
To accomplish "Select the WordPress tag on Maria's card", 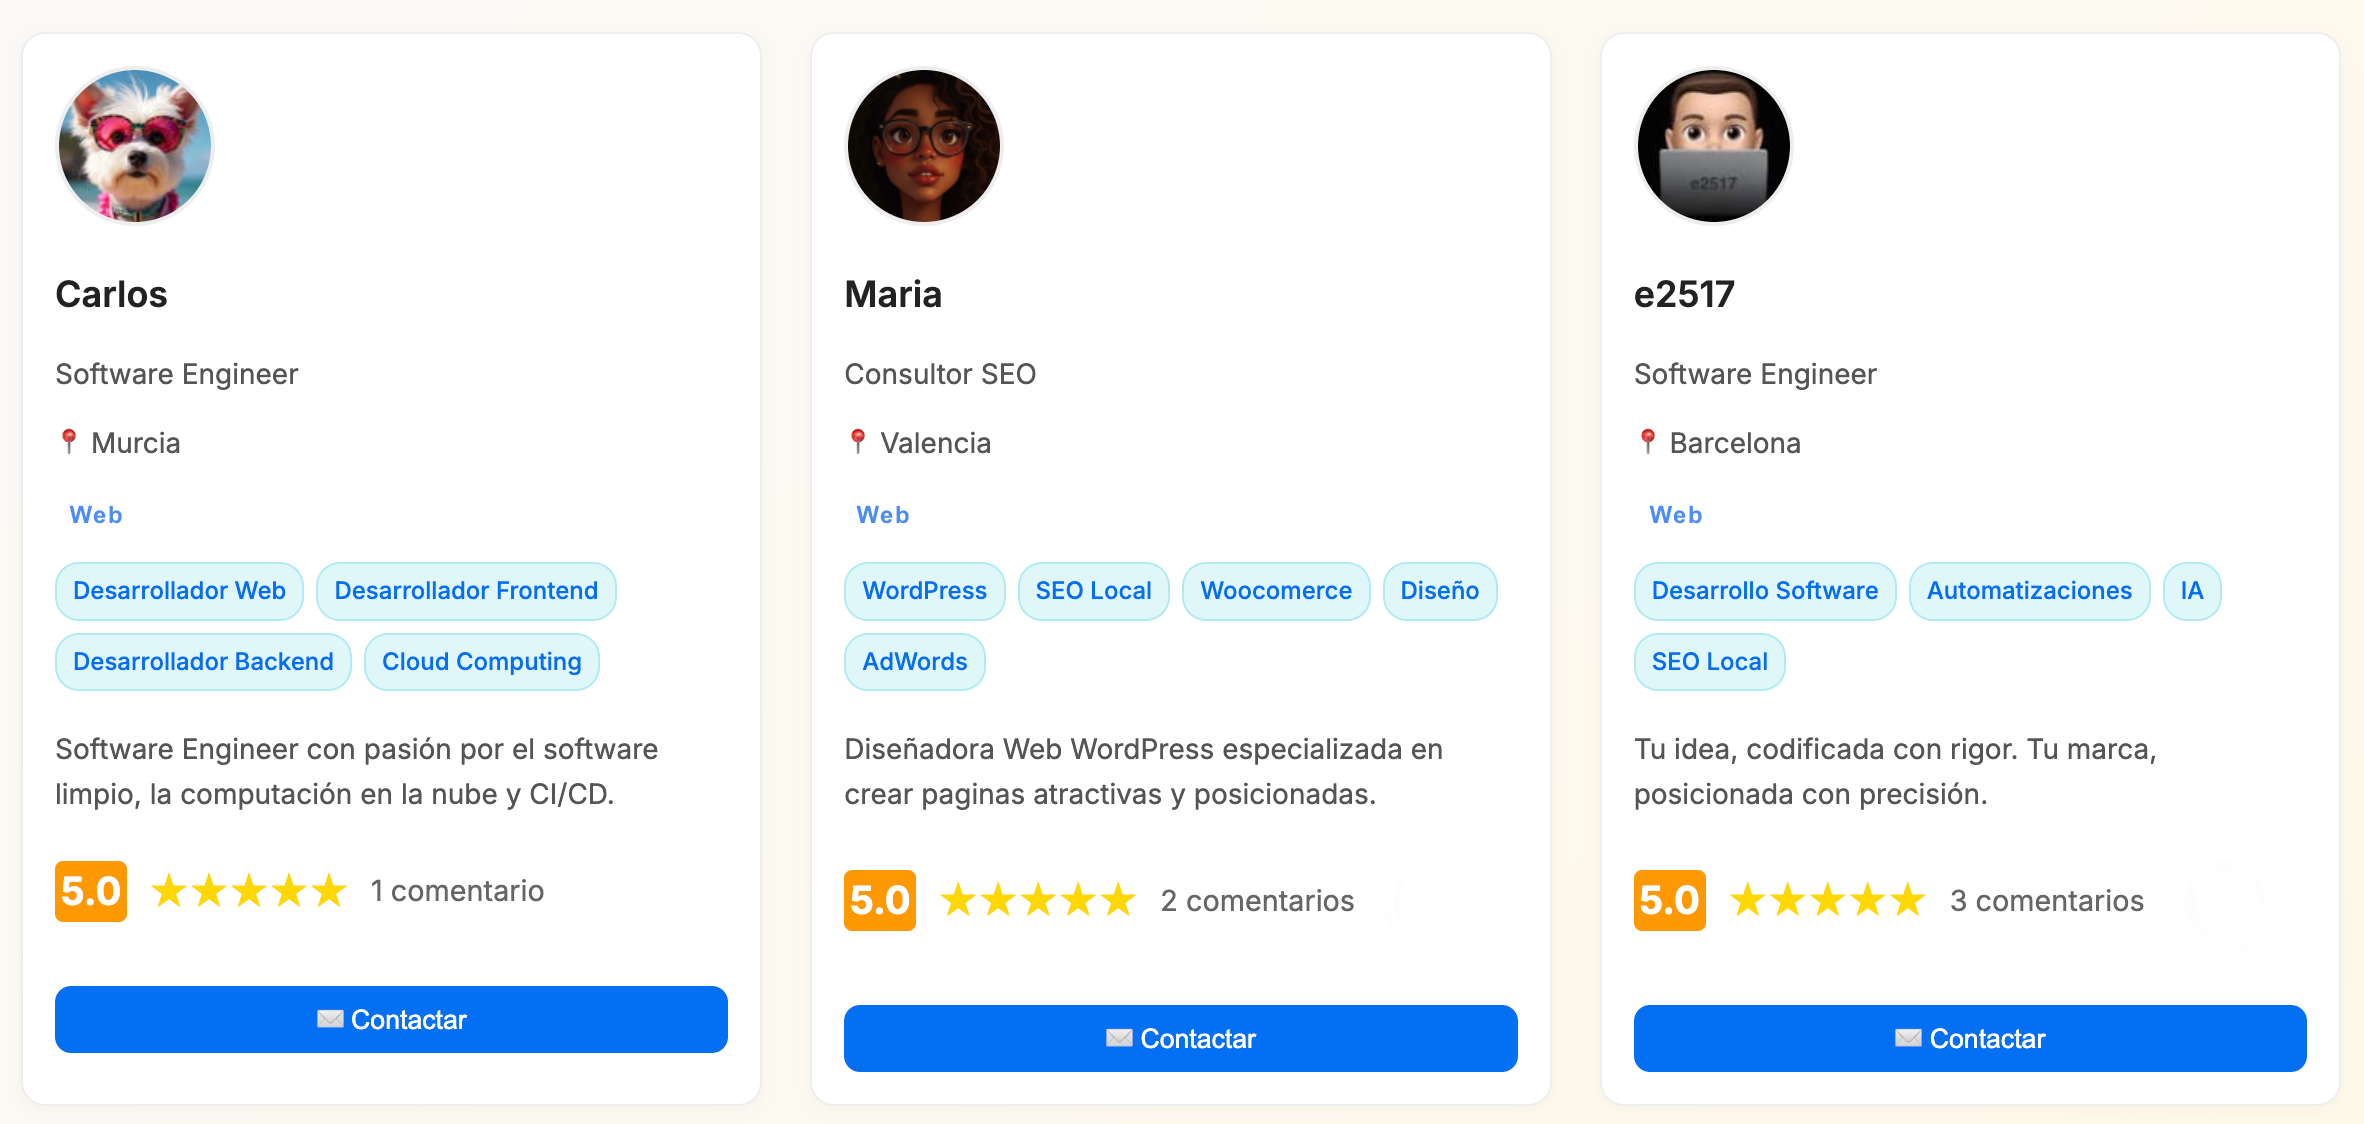I will 924,590.
